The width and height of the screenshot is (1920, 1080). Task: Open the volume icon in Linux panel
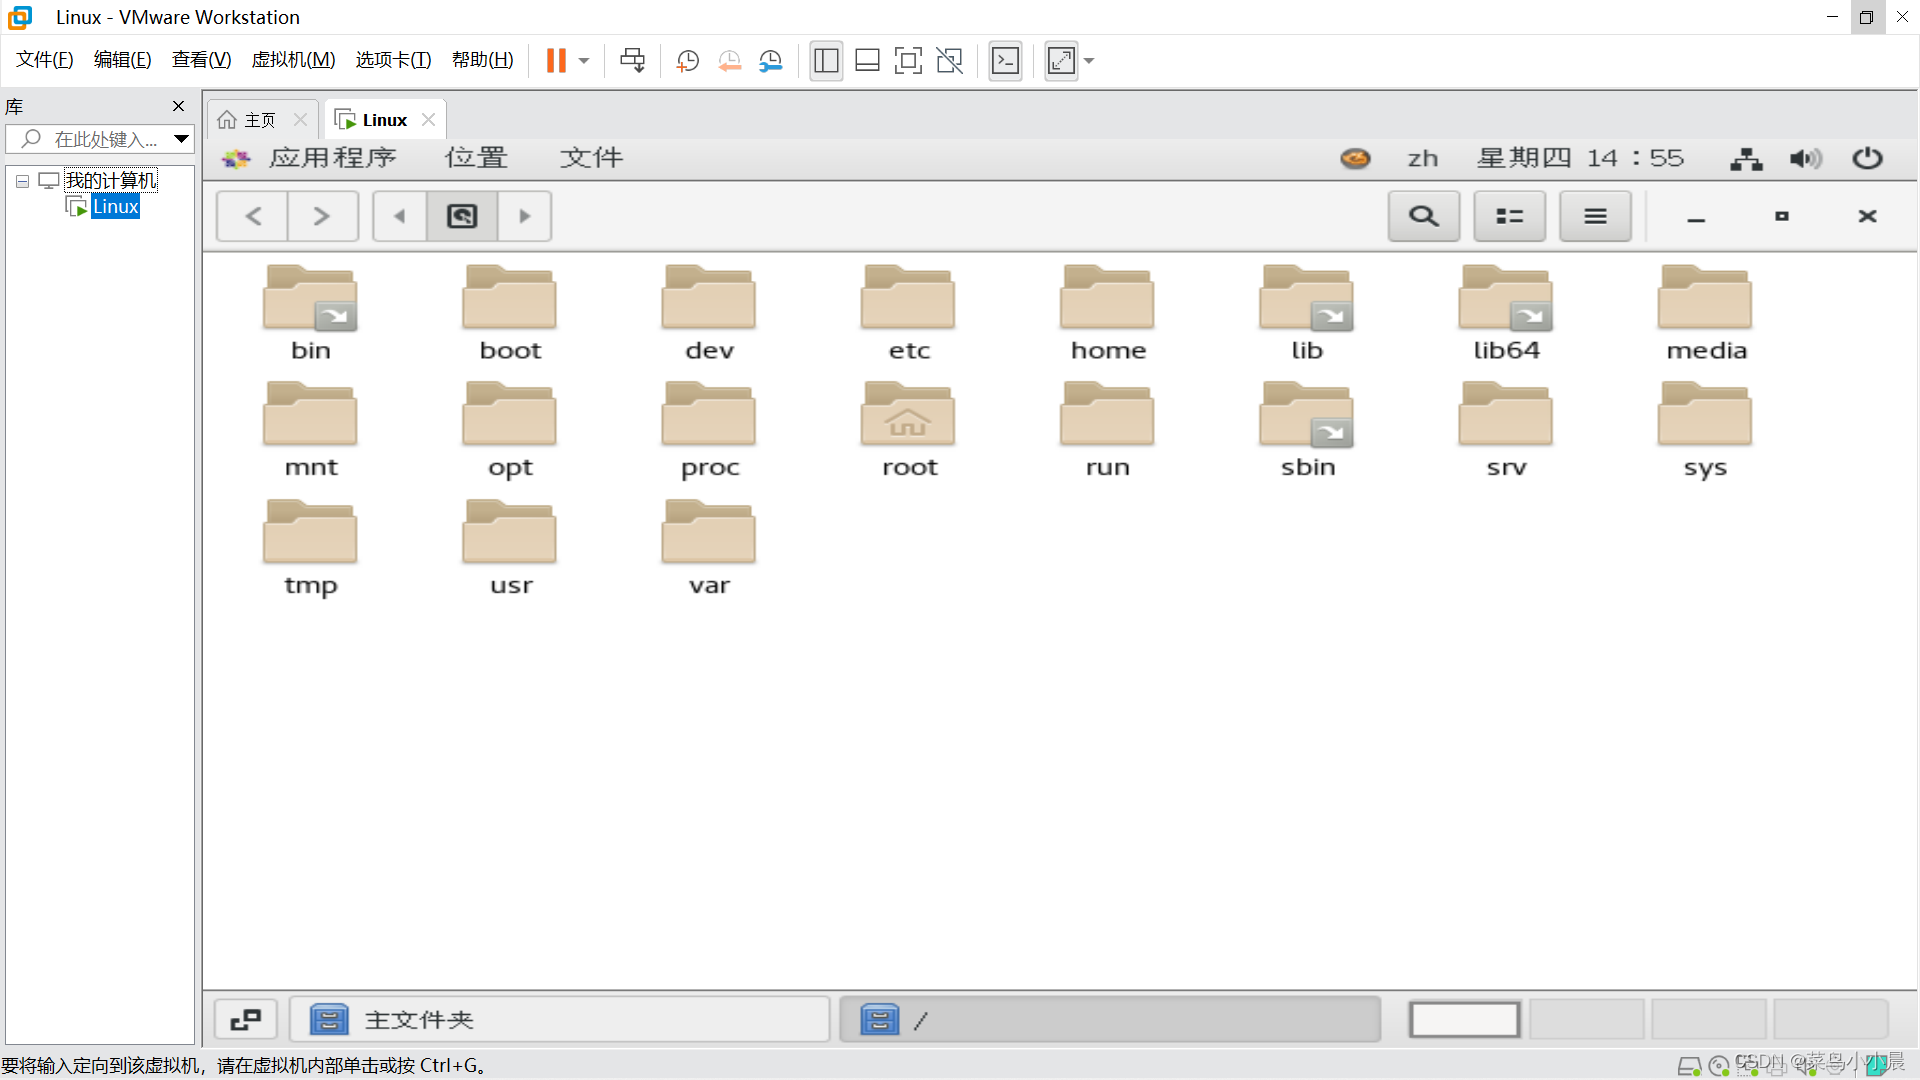pyautogui.click(x=1805, y=158)
